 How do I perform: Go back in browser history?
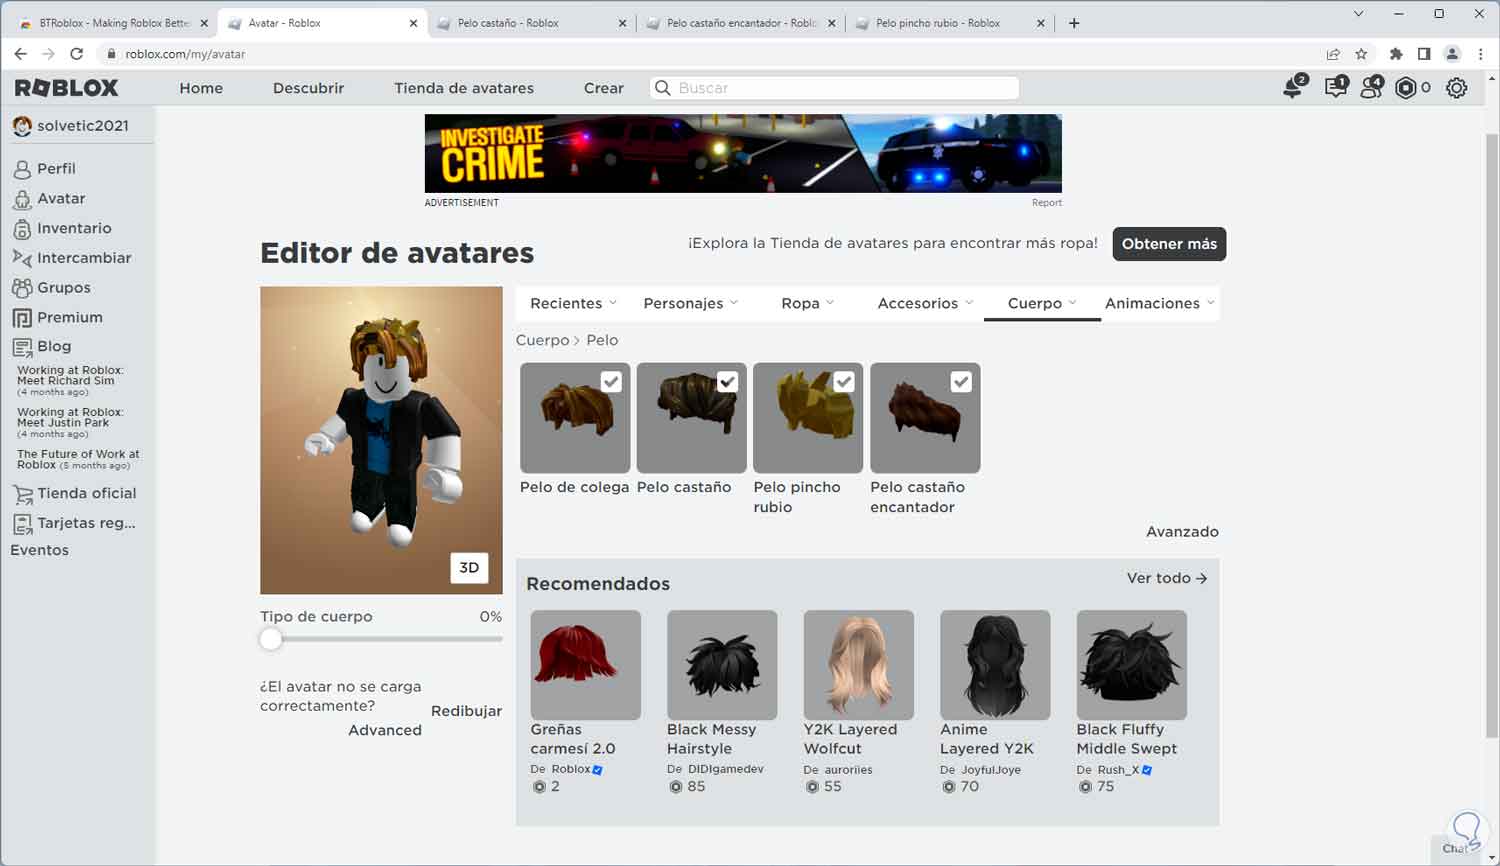[20, 54]
